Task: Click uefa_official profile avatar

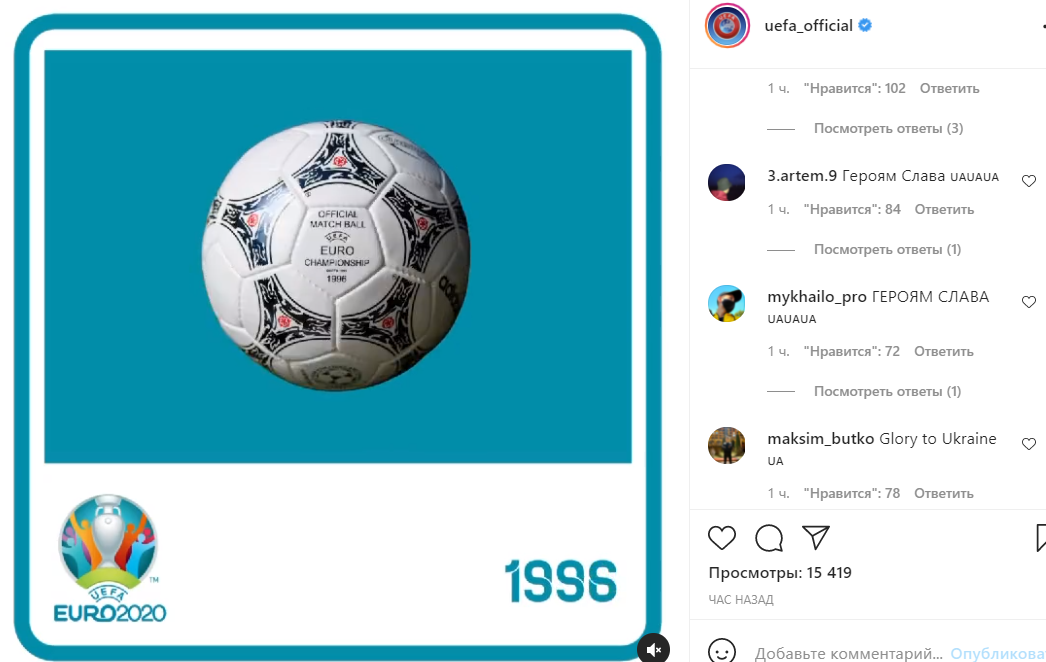Action: [x=727, y=26]
